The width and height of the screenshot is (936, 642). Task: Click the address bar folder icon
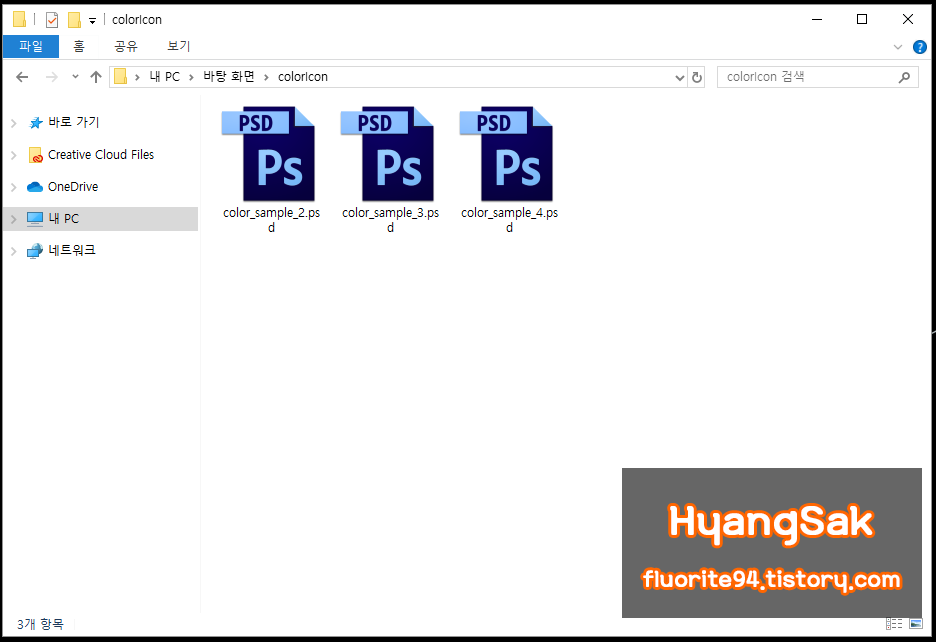click(121, 76)
